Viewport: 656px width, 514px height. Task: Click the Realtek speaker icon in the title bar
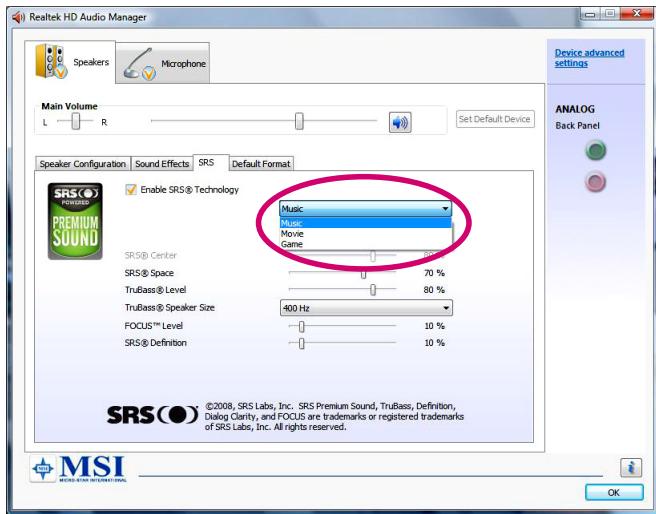18,18
